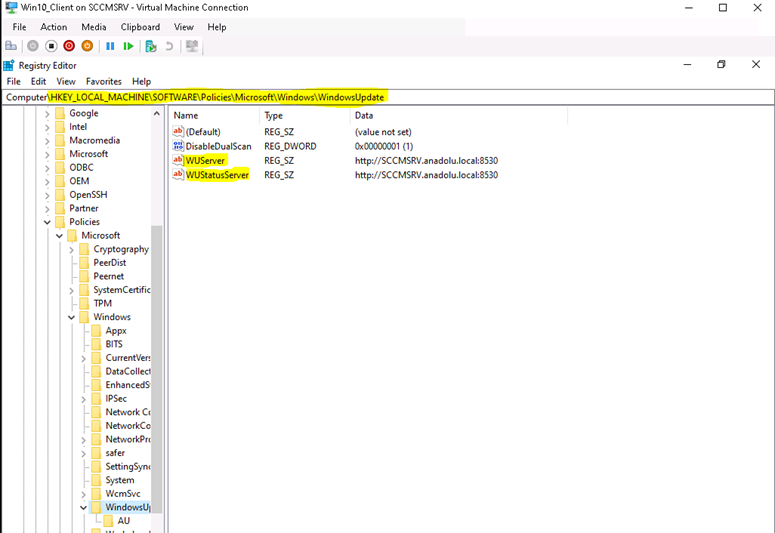Open Registry Editor Help menu
The image size is (775, 533).
tap(141, 82)
